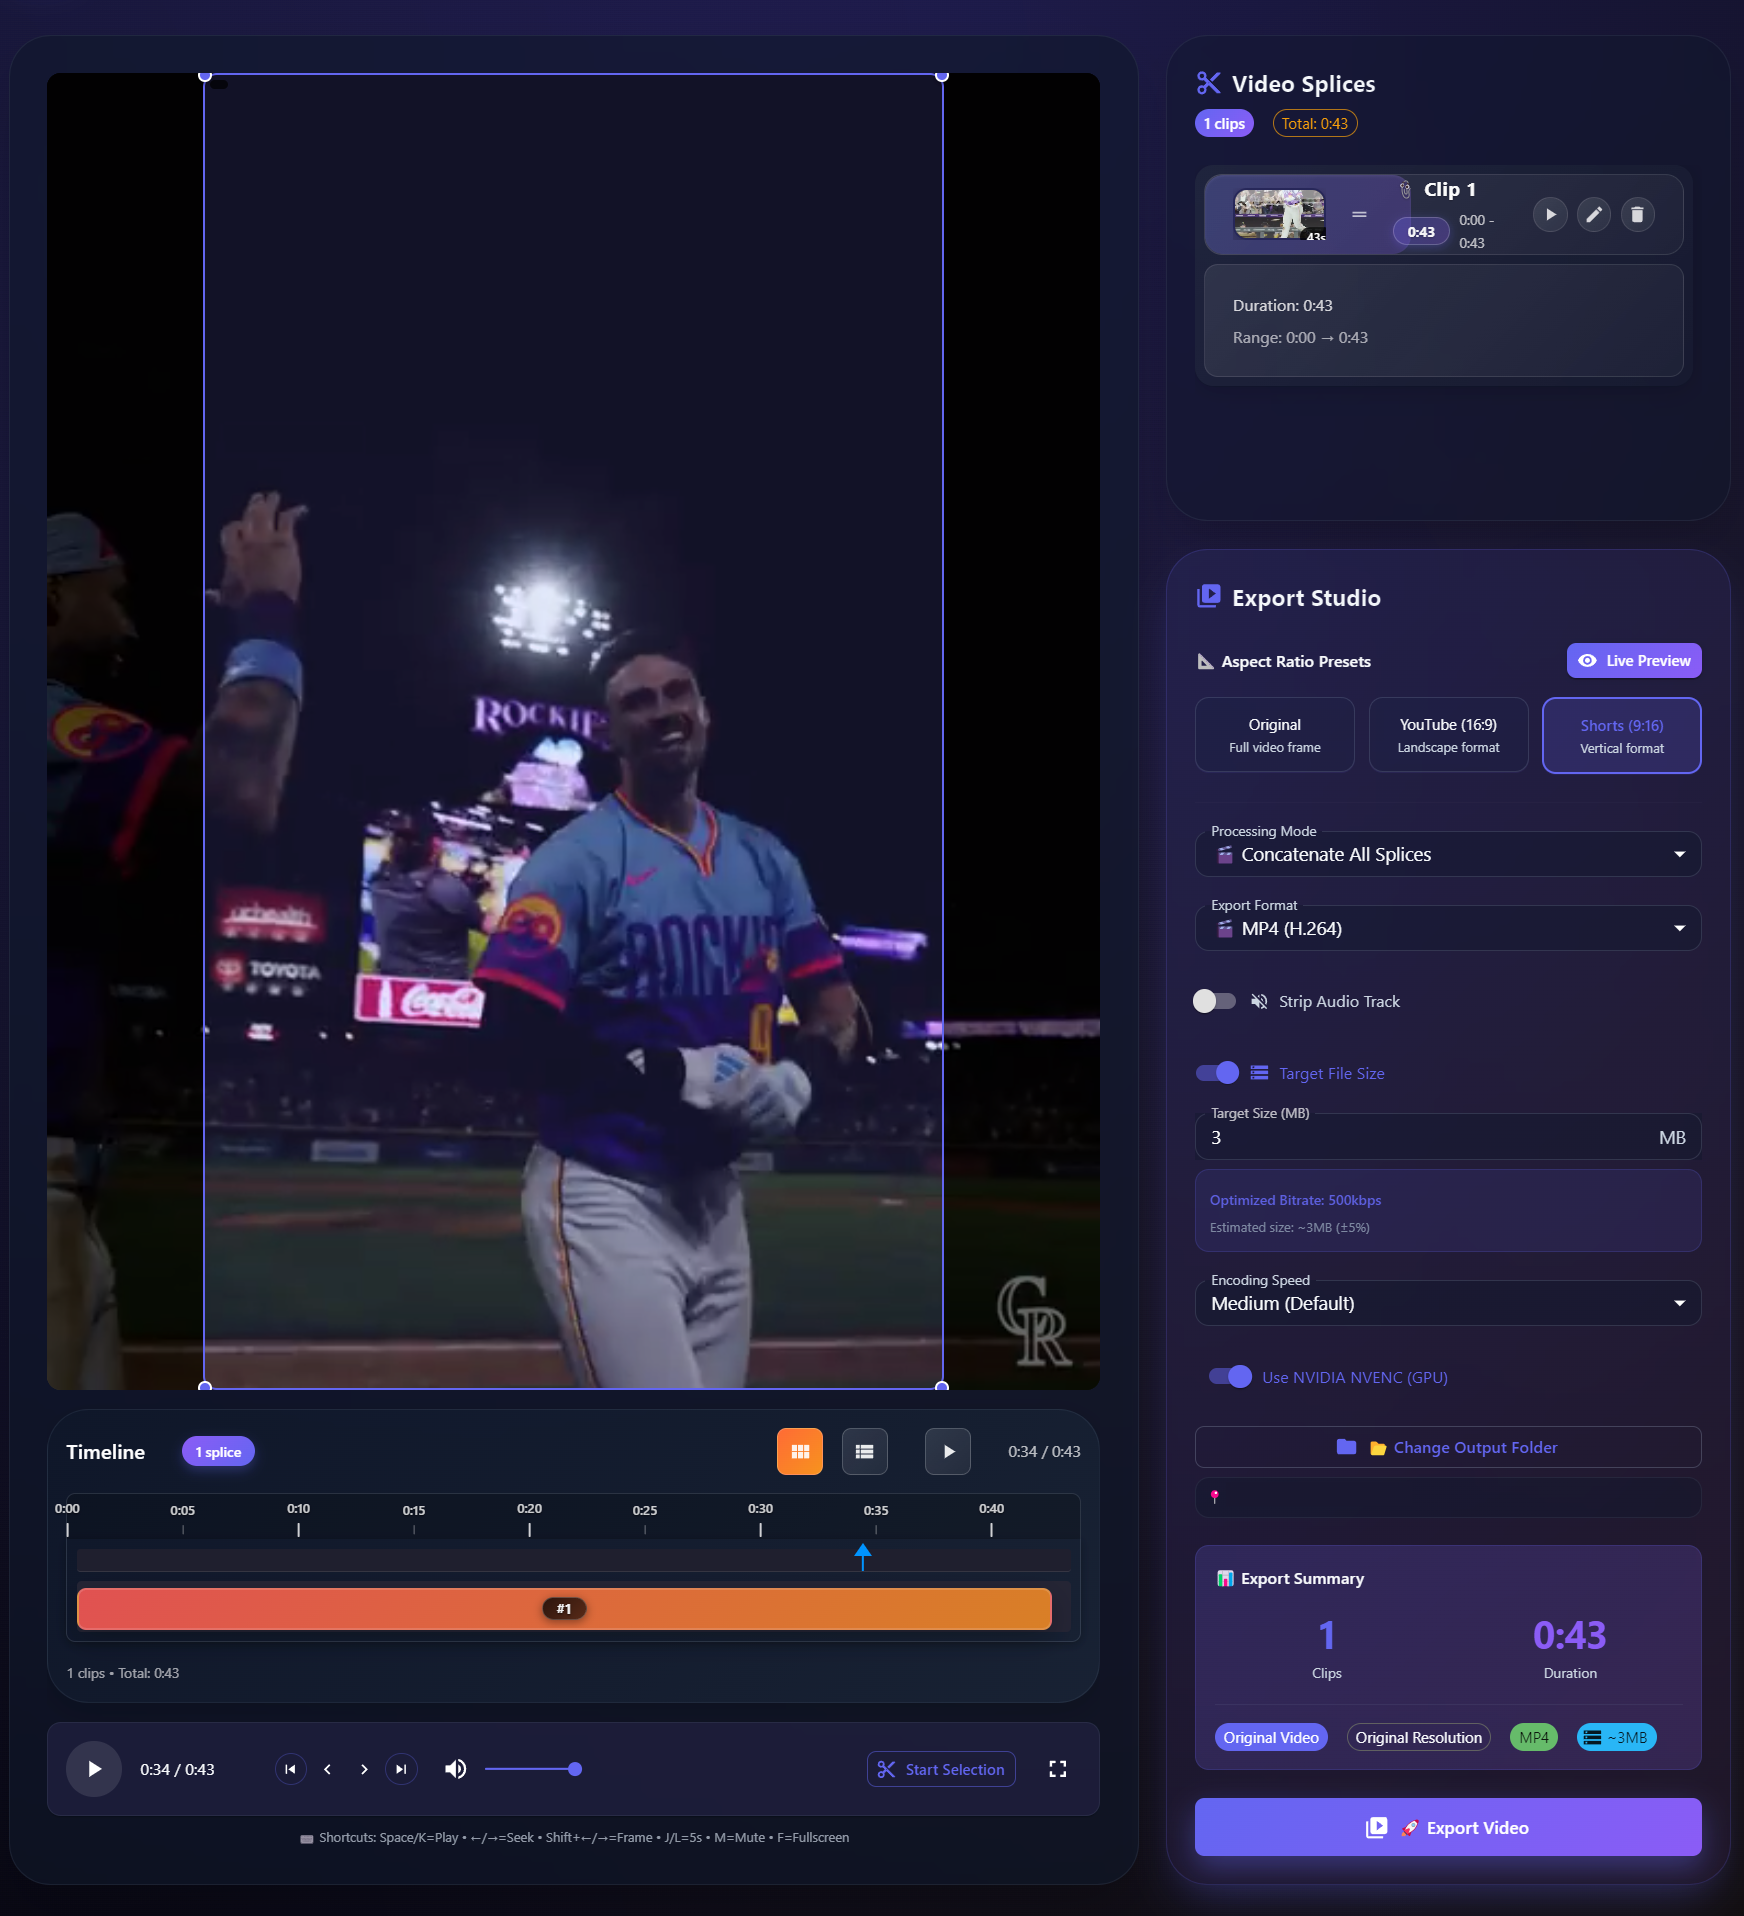This screenshot has height=1916, width=1744.
Task: Click MP4 summary tag
Action: pyautogui.click(x=1533, y=1737)
